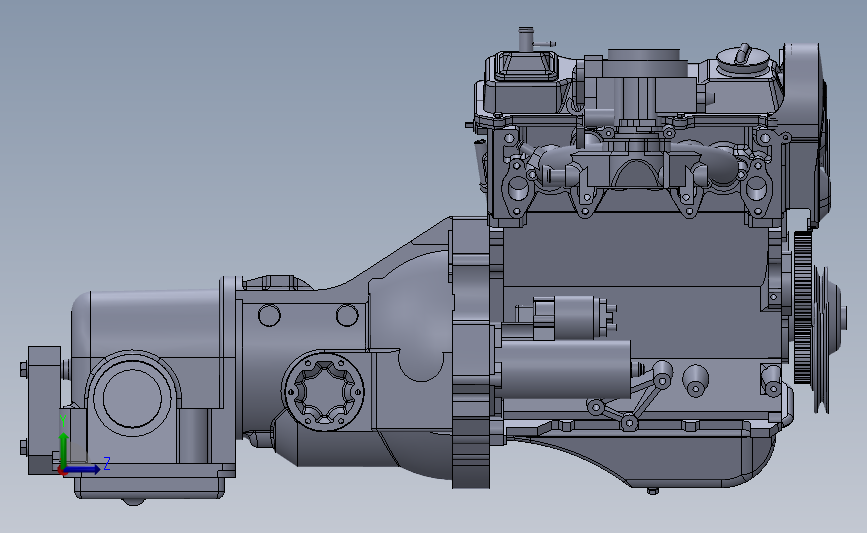Image resolution: width=867 pixels, height=533 pixels.
Task: Click the blue Z axis of the triad
Action: click(x=83, y=469)
